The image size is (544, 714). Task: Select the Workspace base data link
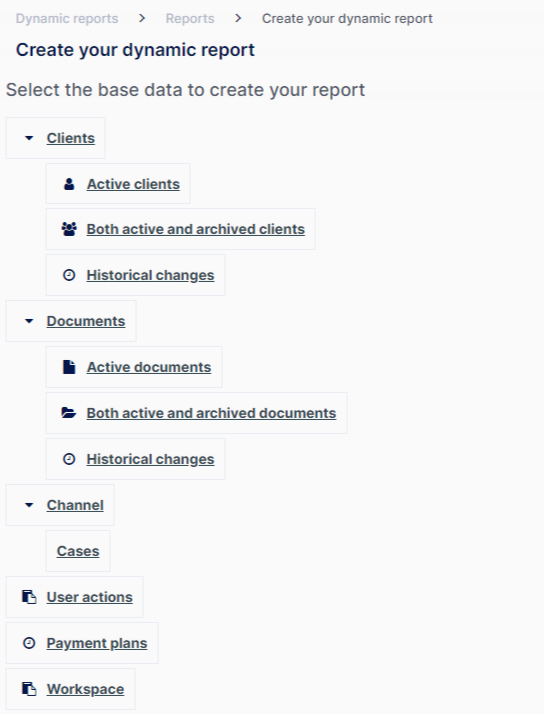85,689
